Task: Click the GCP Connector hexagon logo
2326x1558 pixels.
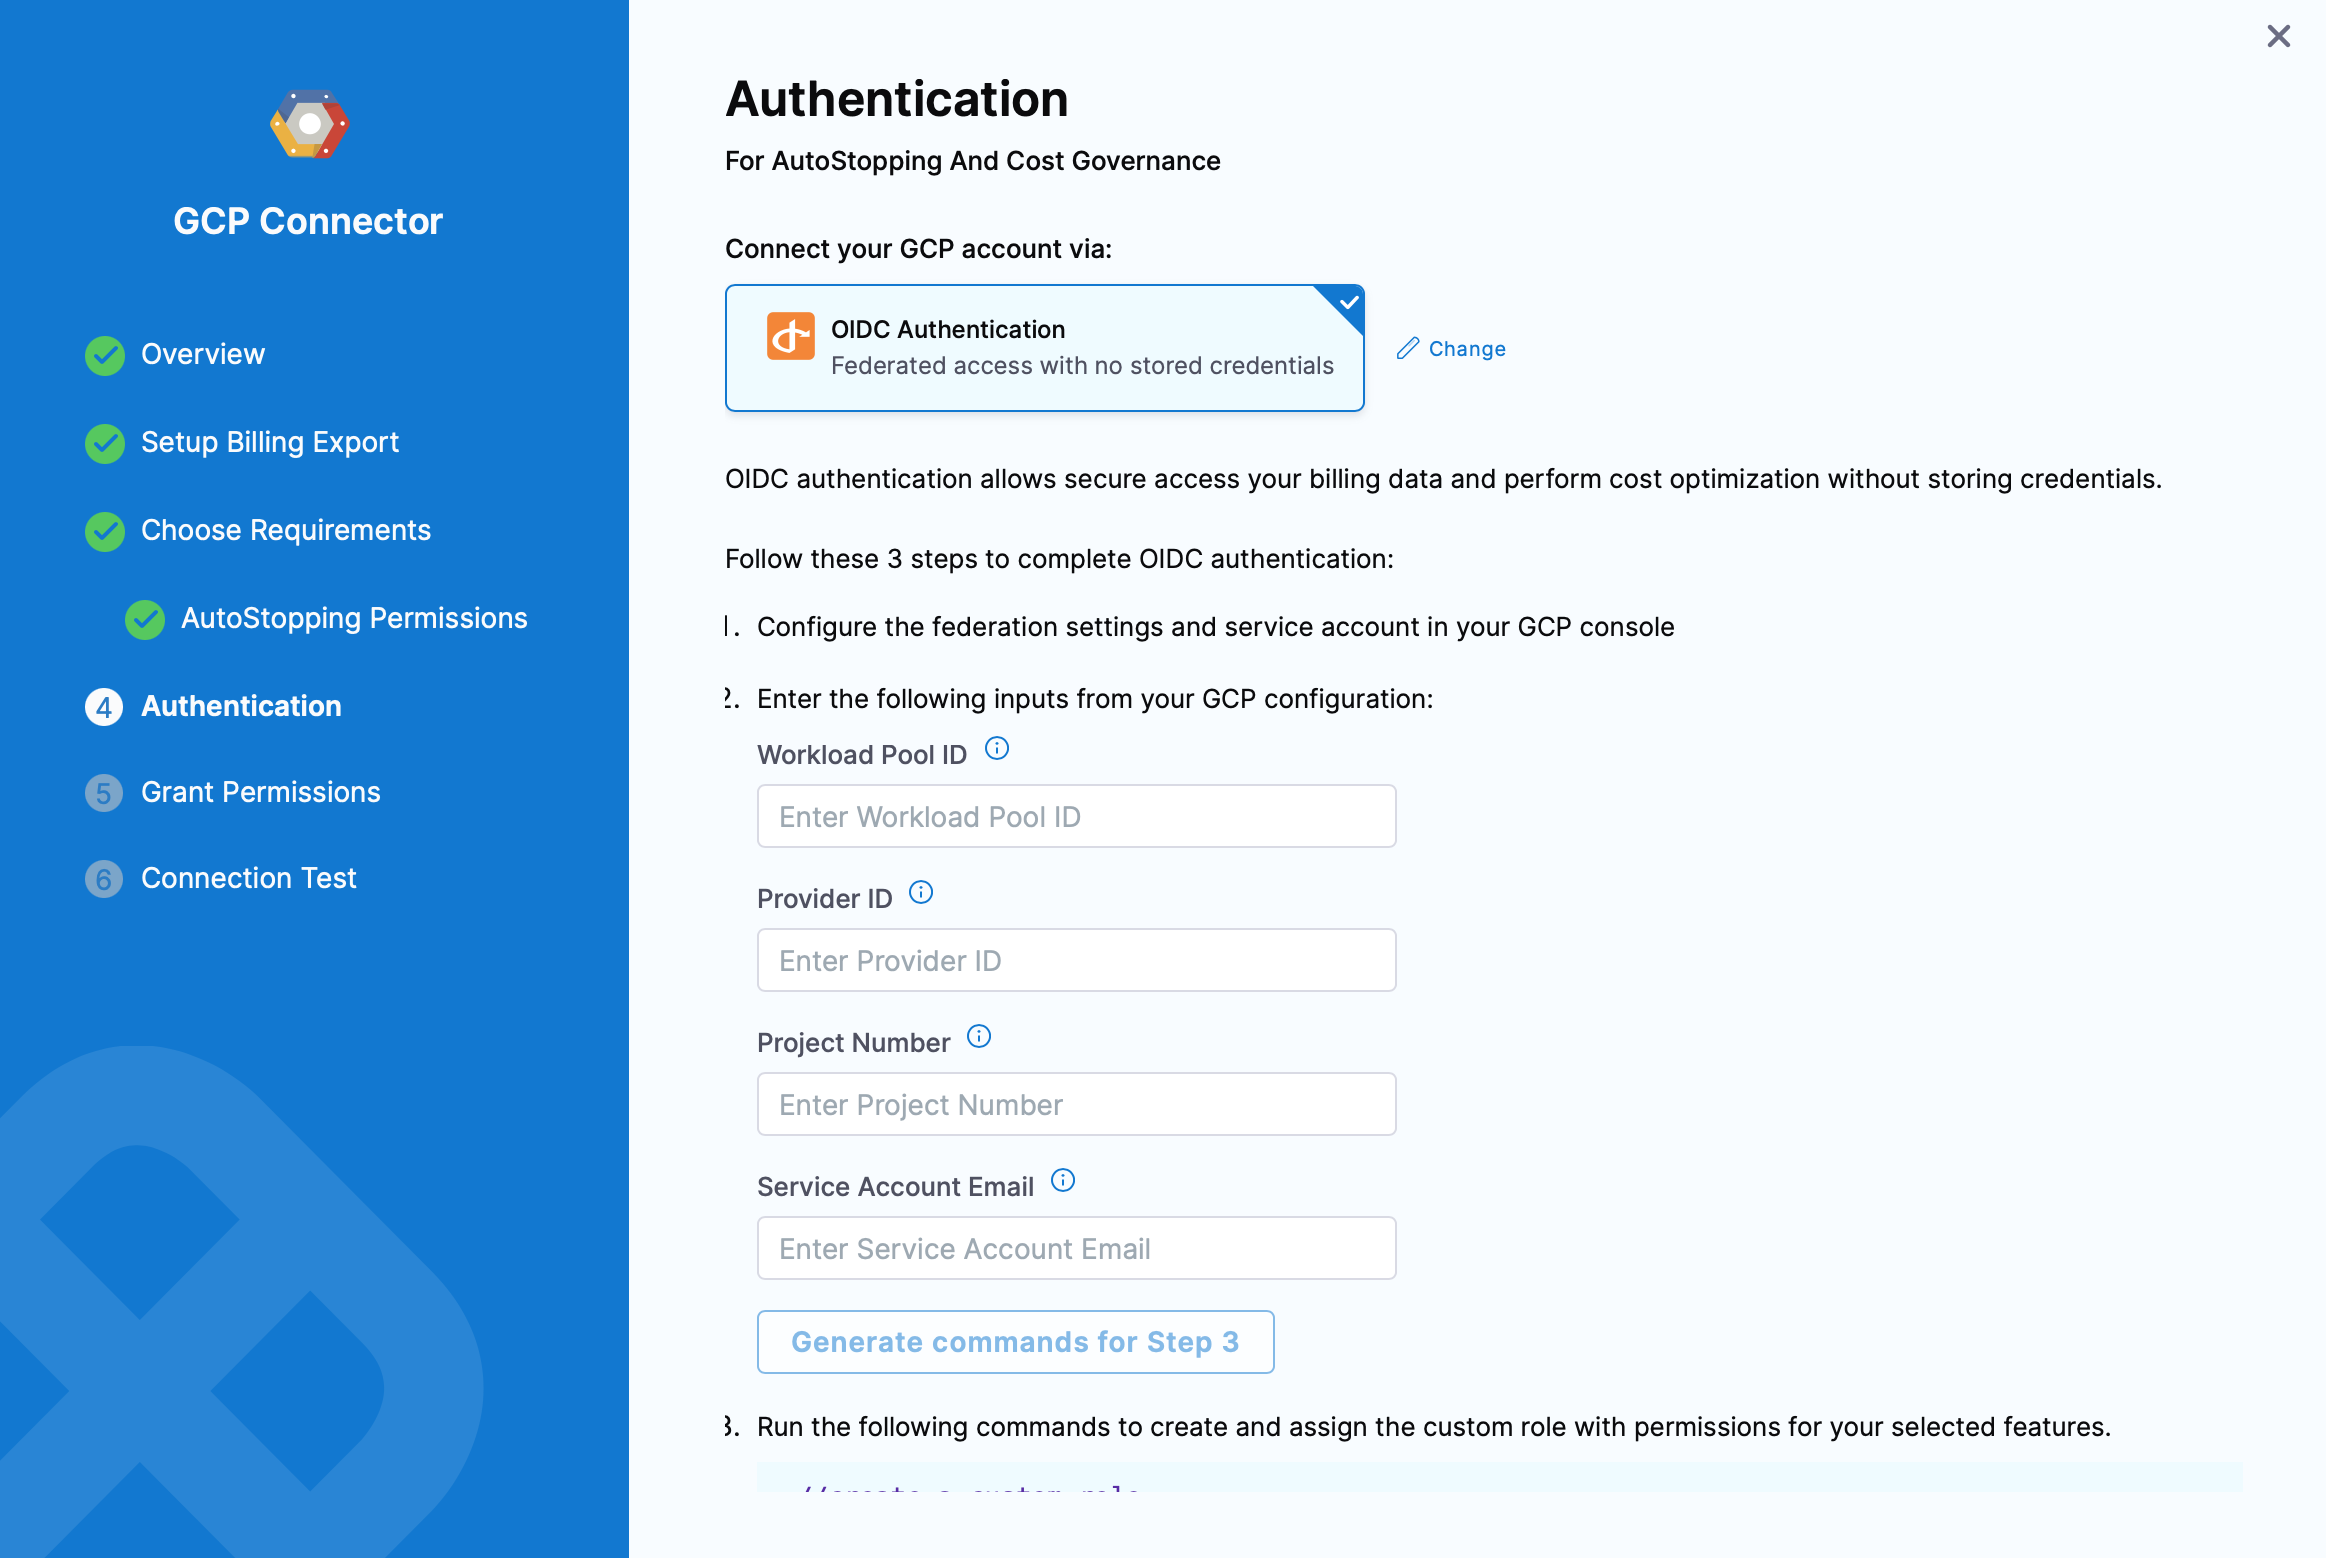Action: tap(309, 124)
